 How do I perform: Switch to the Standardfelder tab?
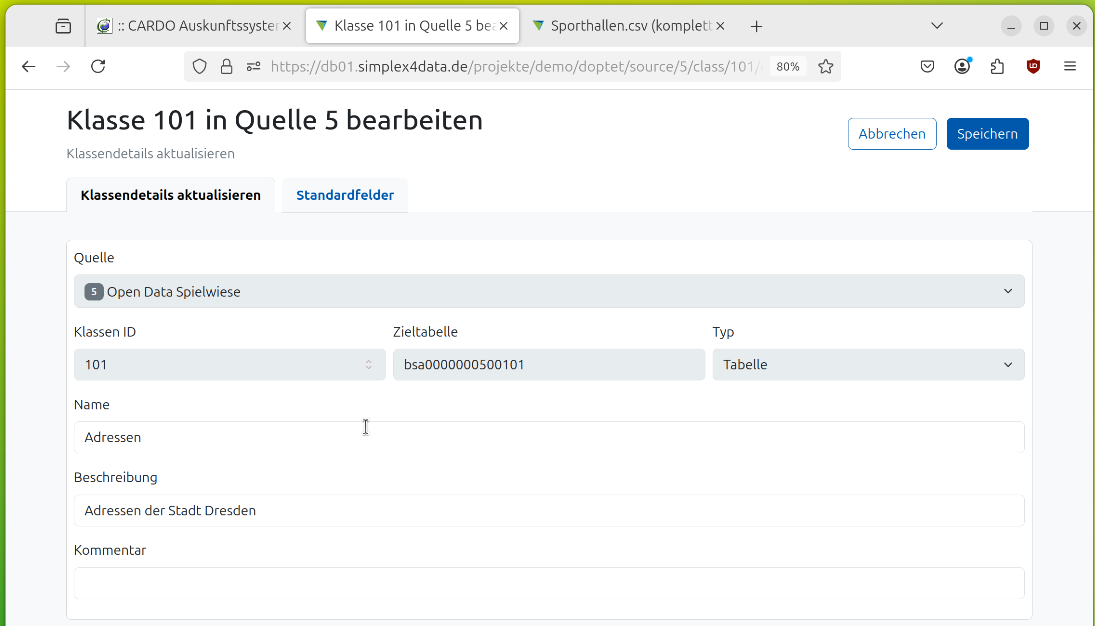click(345, 195)
